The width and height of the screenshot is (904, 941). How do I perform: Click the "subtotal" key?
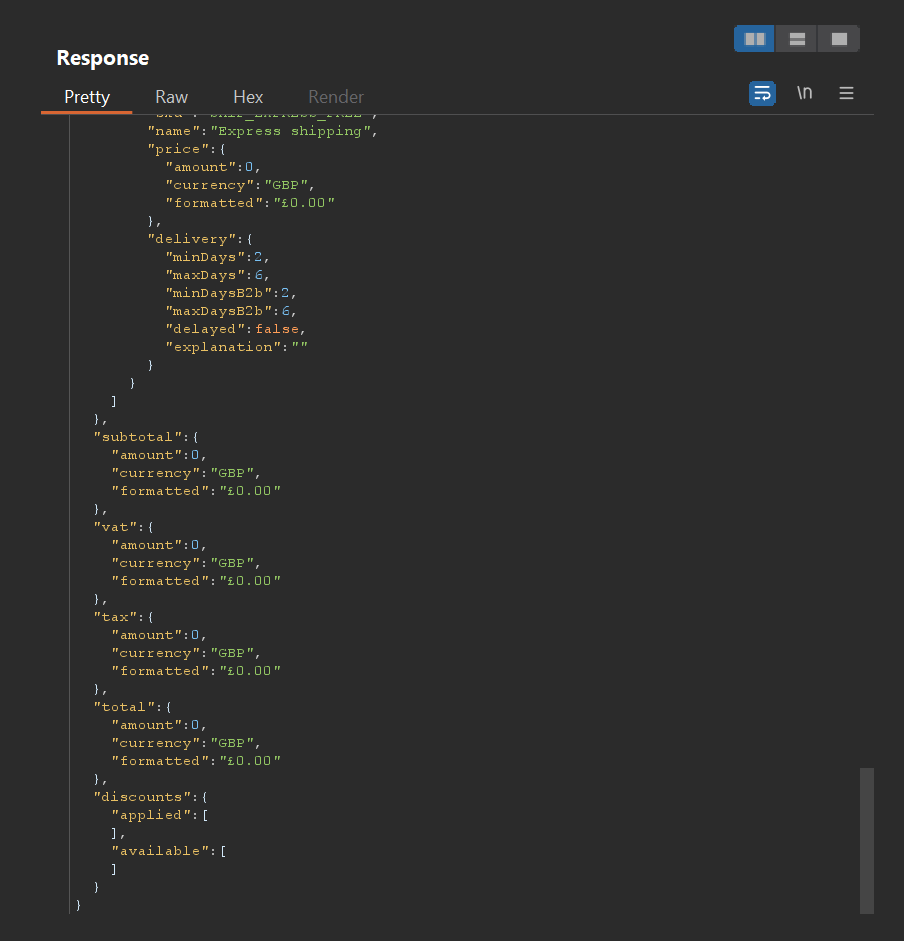point(138,437)
